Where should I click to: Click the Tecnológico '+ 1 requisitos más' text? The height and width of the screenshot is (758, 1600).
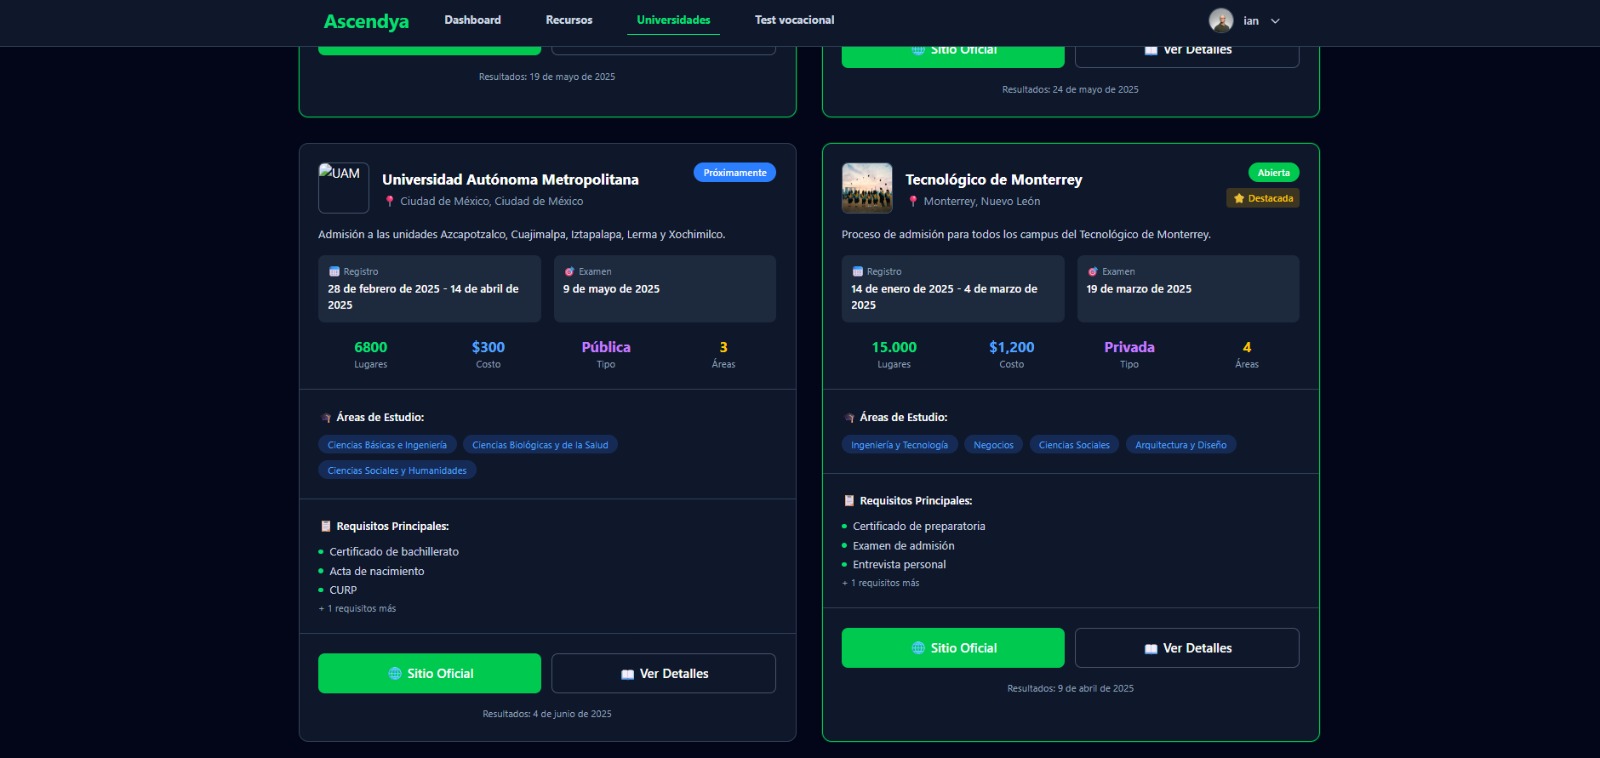[x=880, y=583]
